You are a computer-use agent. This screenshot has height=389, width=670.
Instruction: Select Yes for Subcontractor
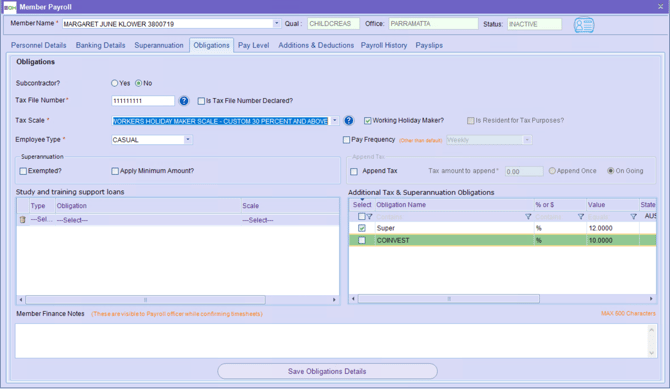(x=115, y=83)
